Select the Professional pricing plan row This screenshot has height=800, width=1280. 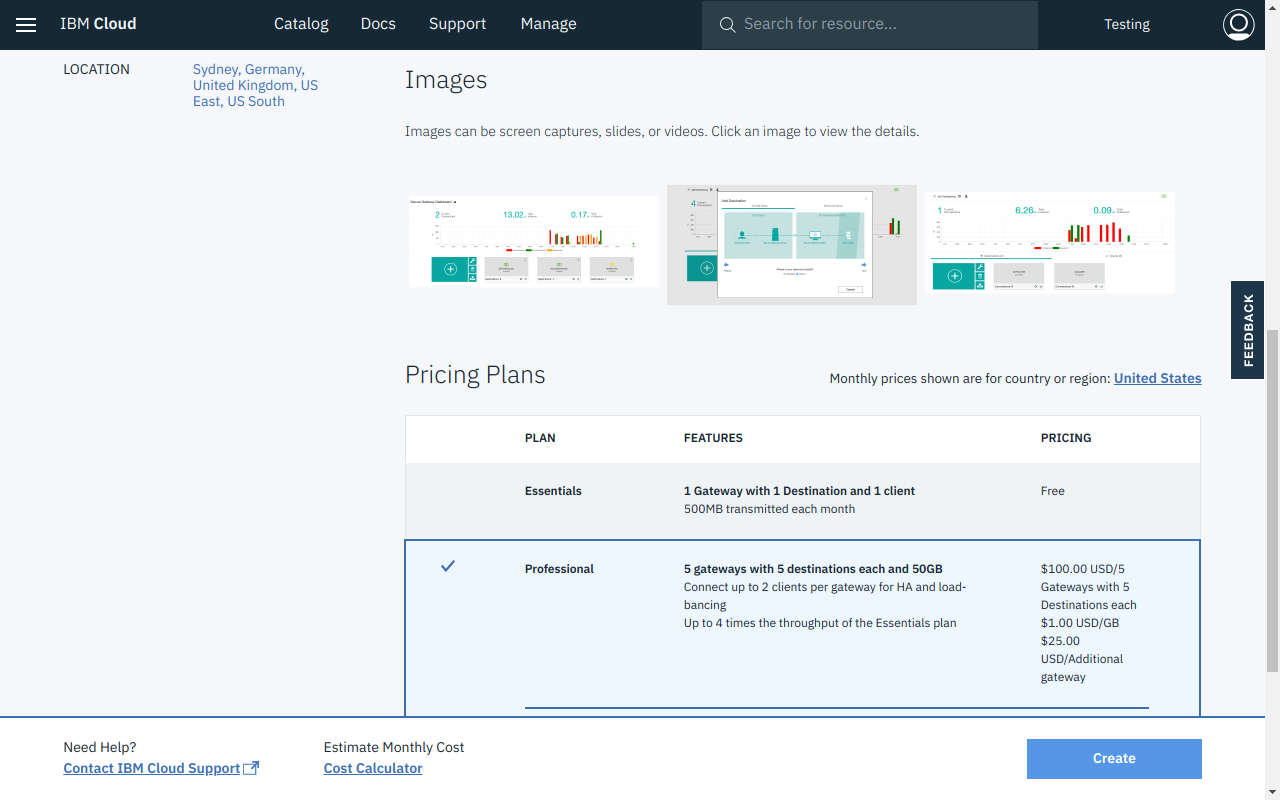click(803, 628)
